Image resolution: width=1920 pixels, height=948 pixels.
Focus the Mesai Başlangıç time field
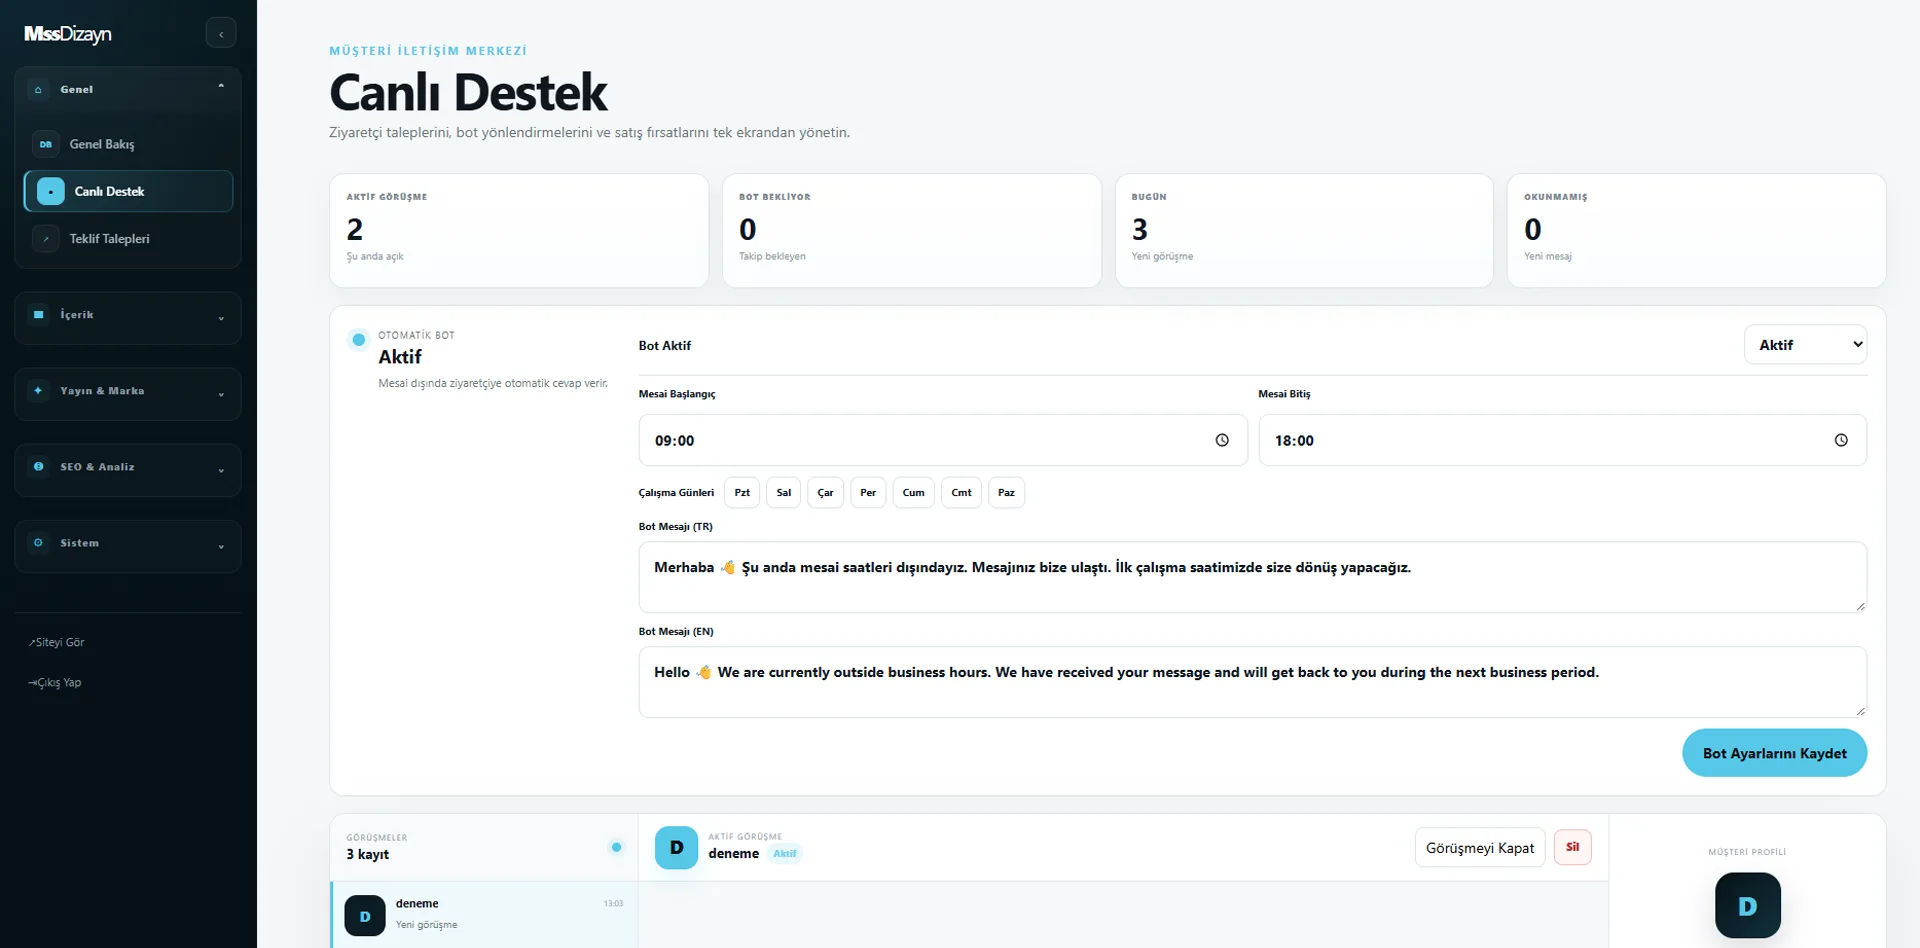coord(943,440)
